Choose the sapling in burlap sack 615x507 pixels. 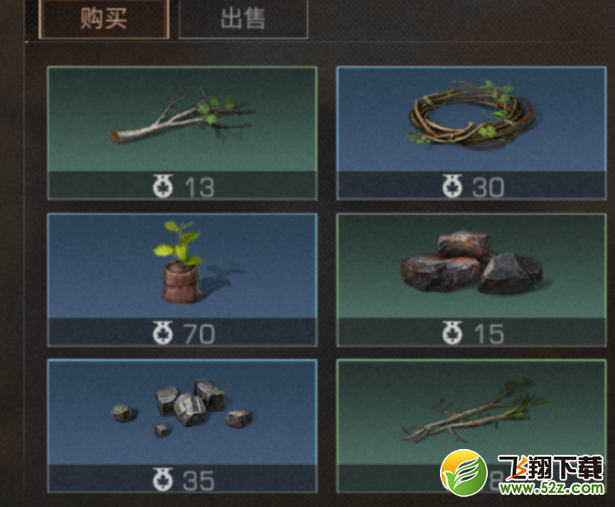(x=182, y=280)
